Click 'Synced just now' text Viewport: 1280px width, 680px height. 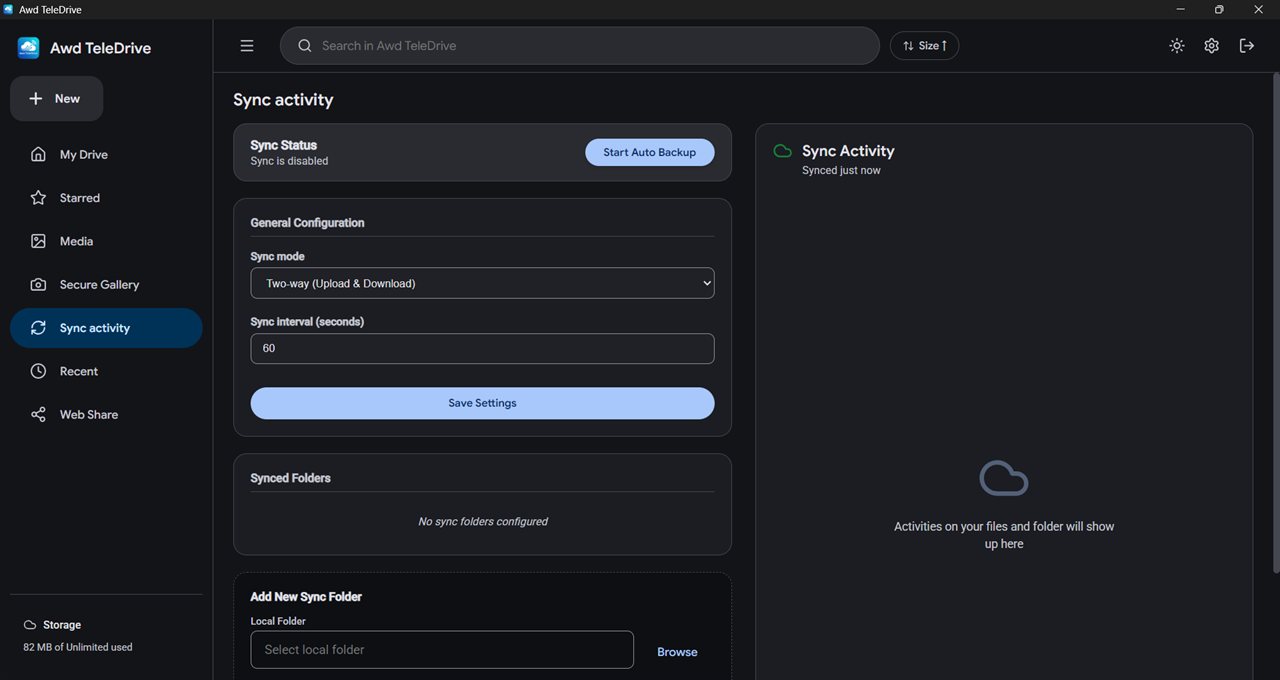[841, 170]
